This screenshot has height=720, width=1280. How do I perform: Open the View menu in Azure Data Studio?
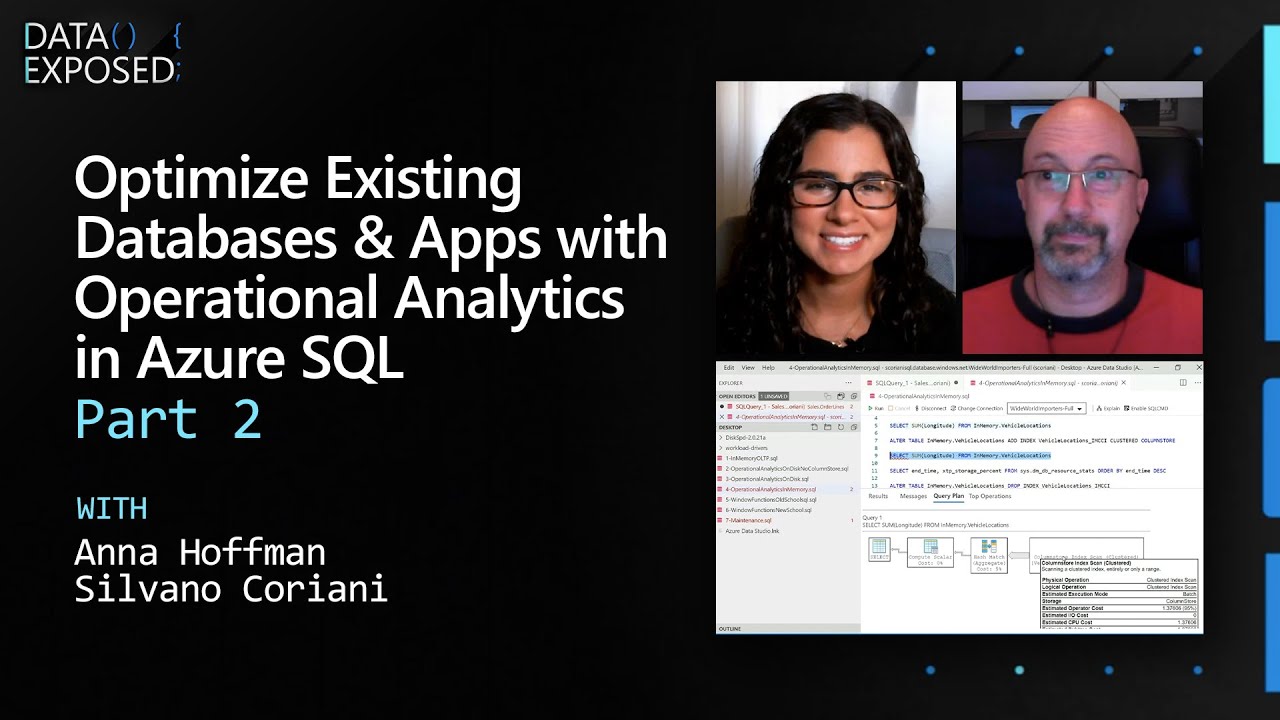tap(748, 368)
